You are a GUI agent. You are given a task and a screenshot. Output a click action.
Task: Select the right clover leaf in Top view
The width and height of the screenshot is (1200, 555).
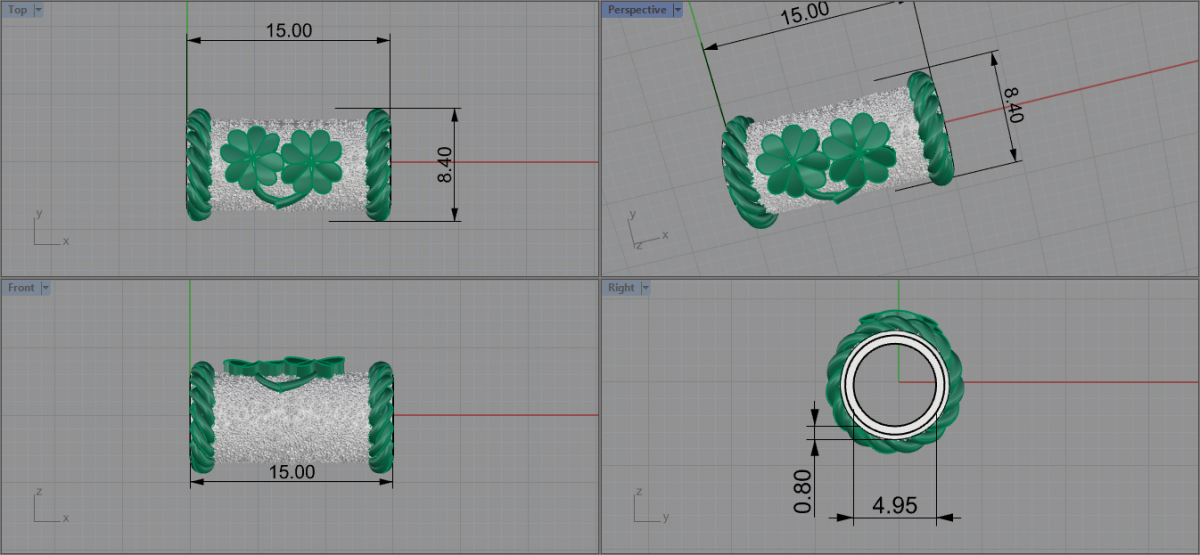310,160
